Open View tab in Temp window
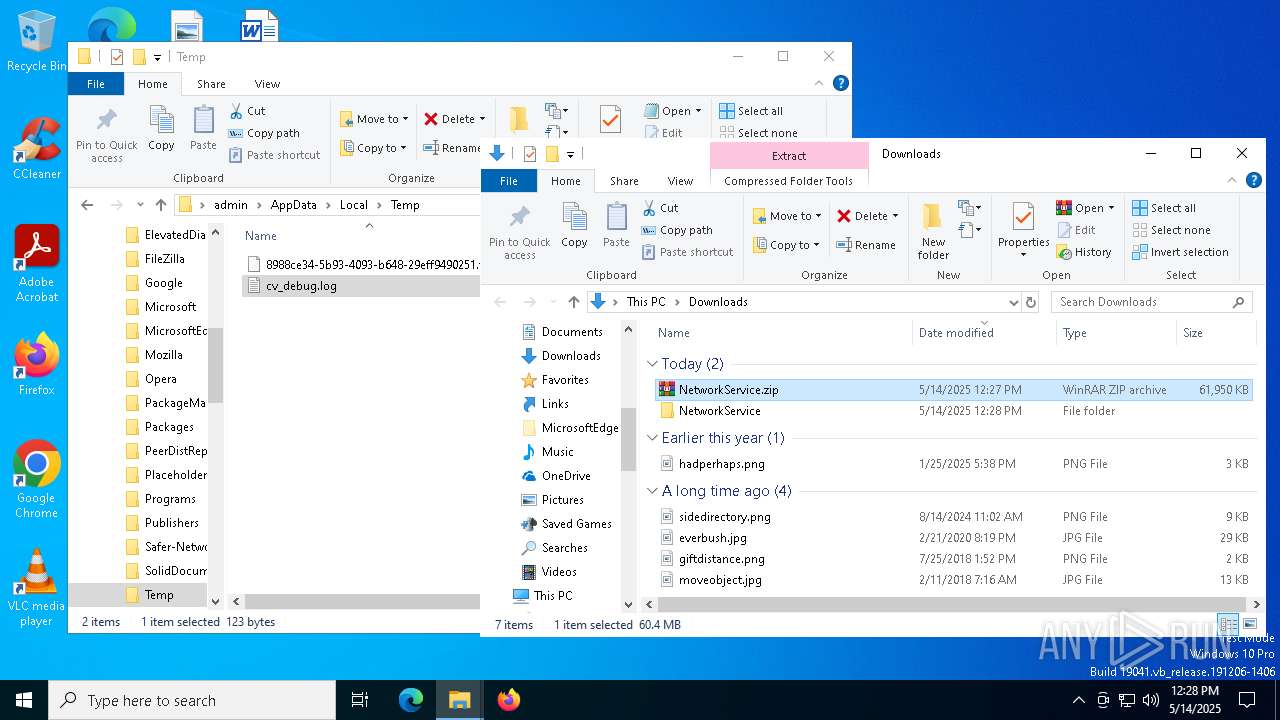The width and height of the screenshot is (1280, 720). (267, 84)
